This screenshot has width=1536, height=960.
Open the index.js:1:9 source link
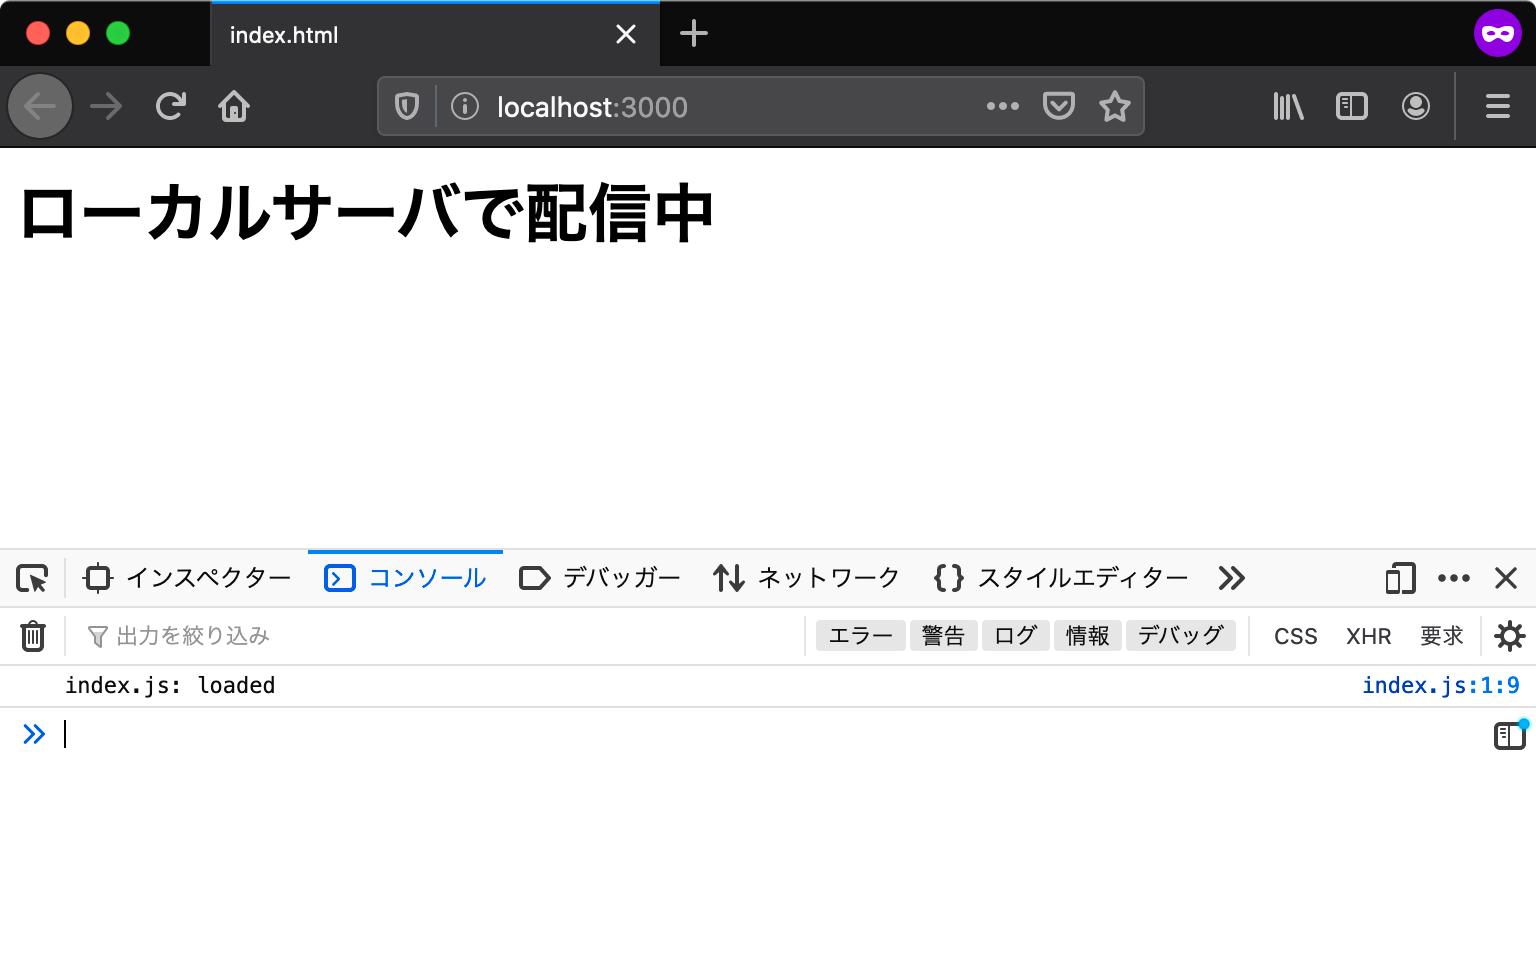(x=1441, y=685)
